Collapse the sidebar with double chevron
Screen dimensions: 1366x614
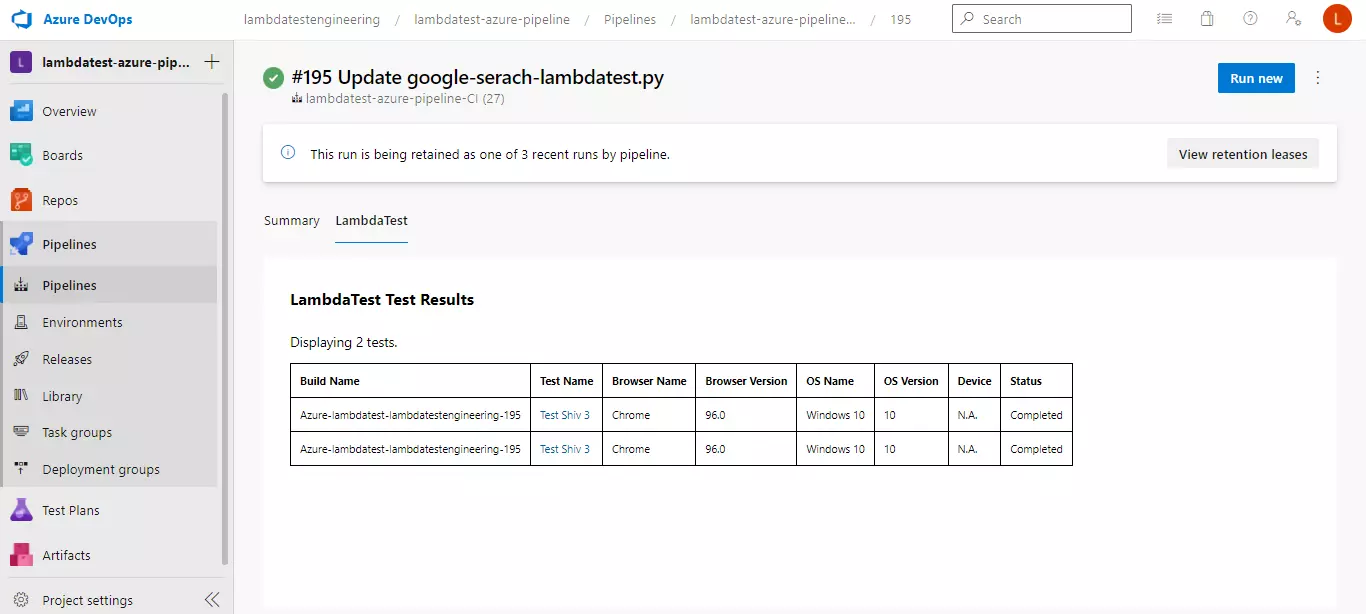click(211, 598)
